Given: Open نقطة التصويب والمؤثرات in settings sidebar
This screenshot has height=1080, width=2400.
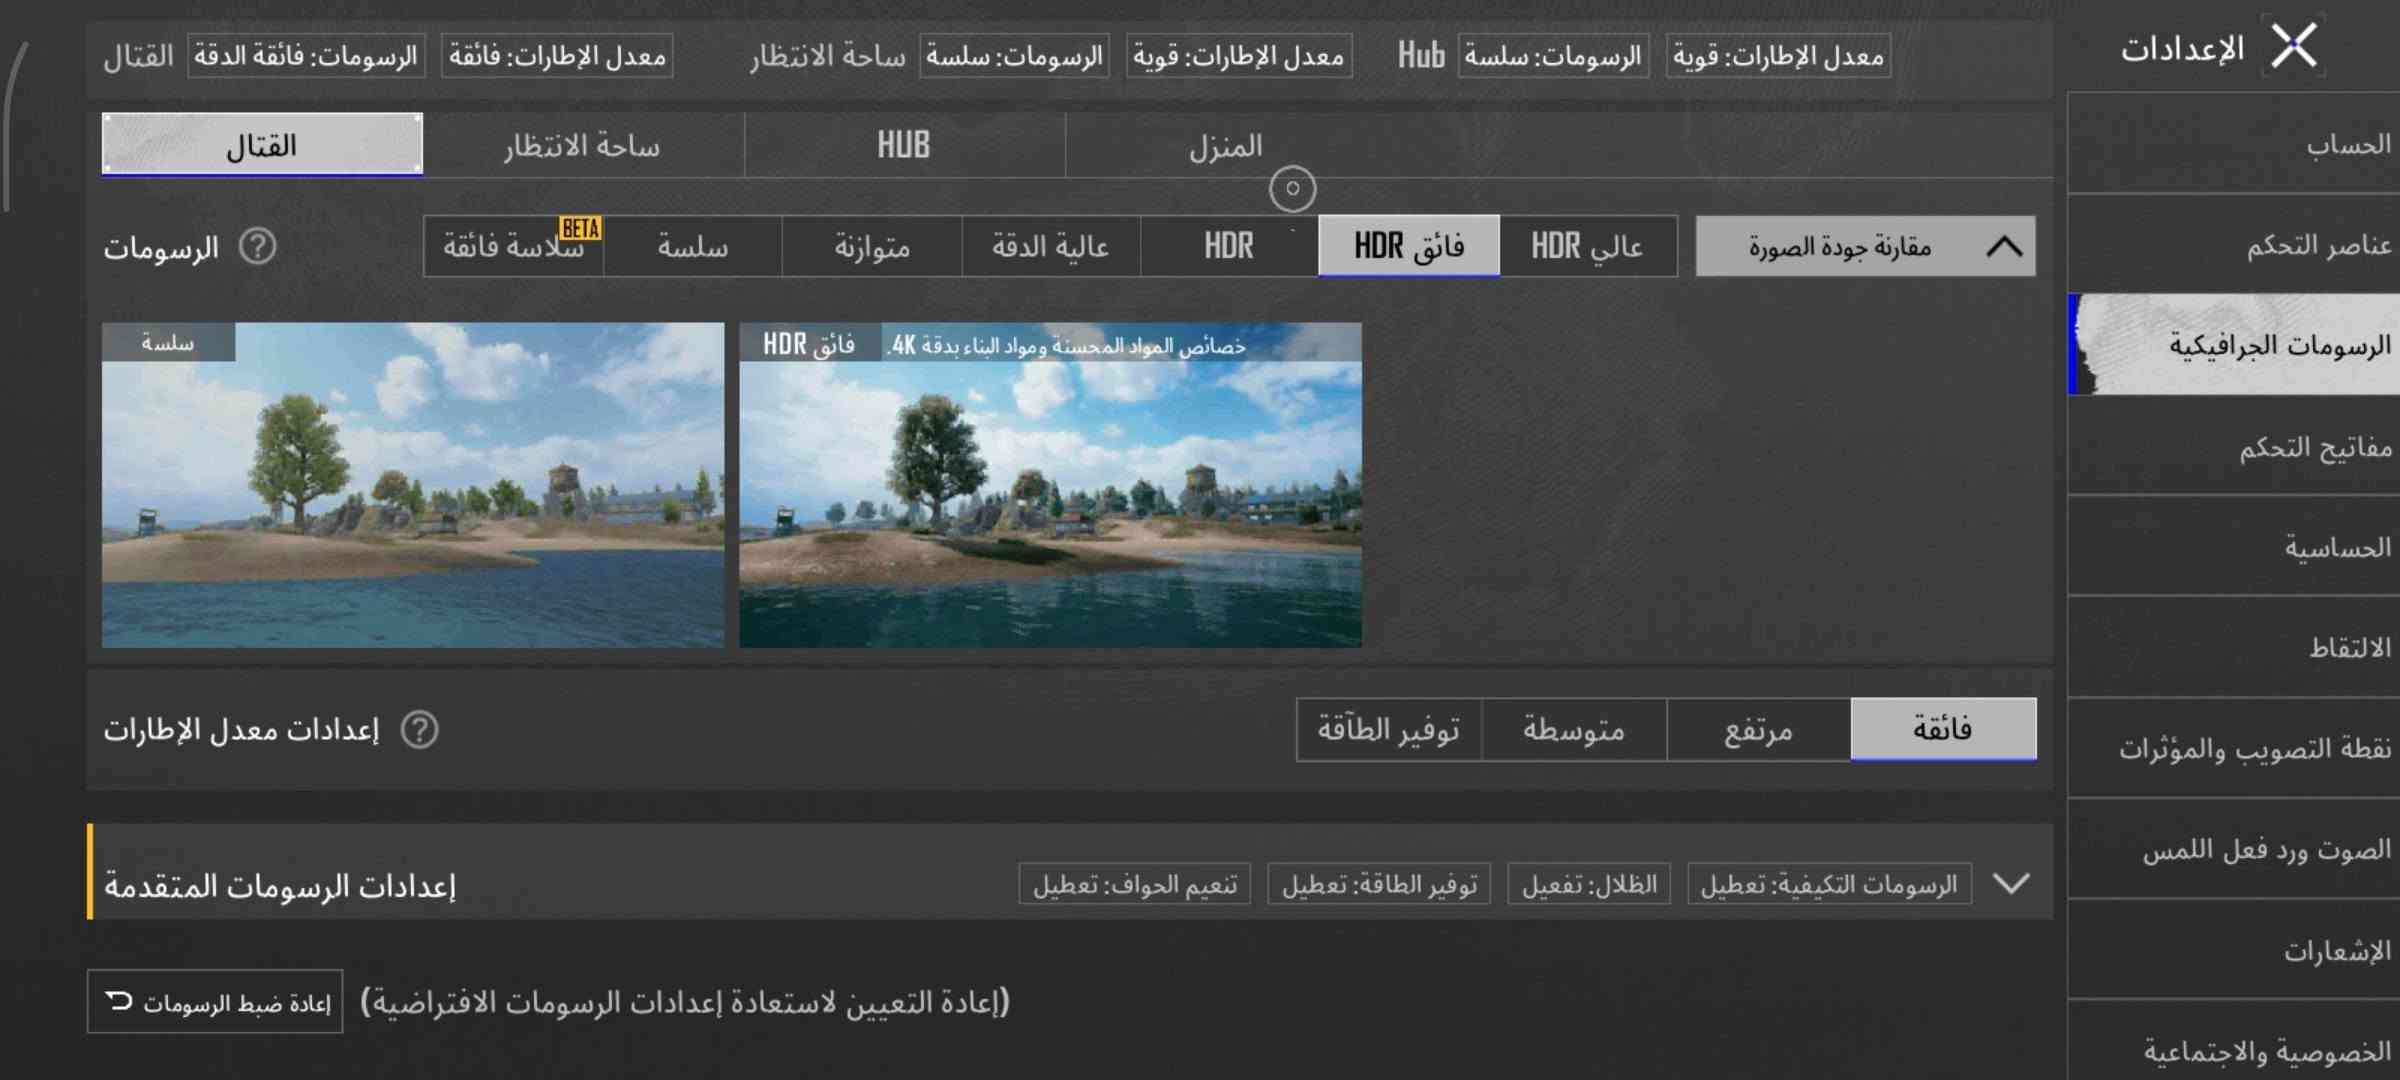Looking at the screenshot, I should pos(2234,748).
